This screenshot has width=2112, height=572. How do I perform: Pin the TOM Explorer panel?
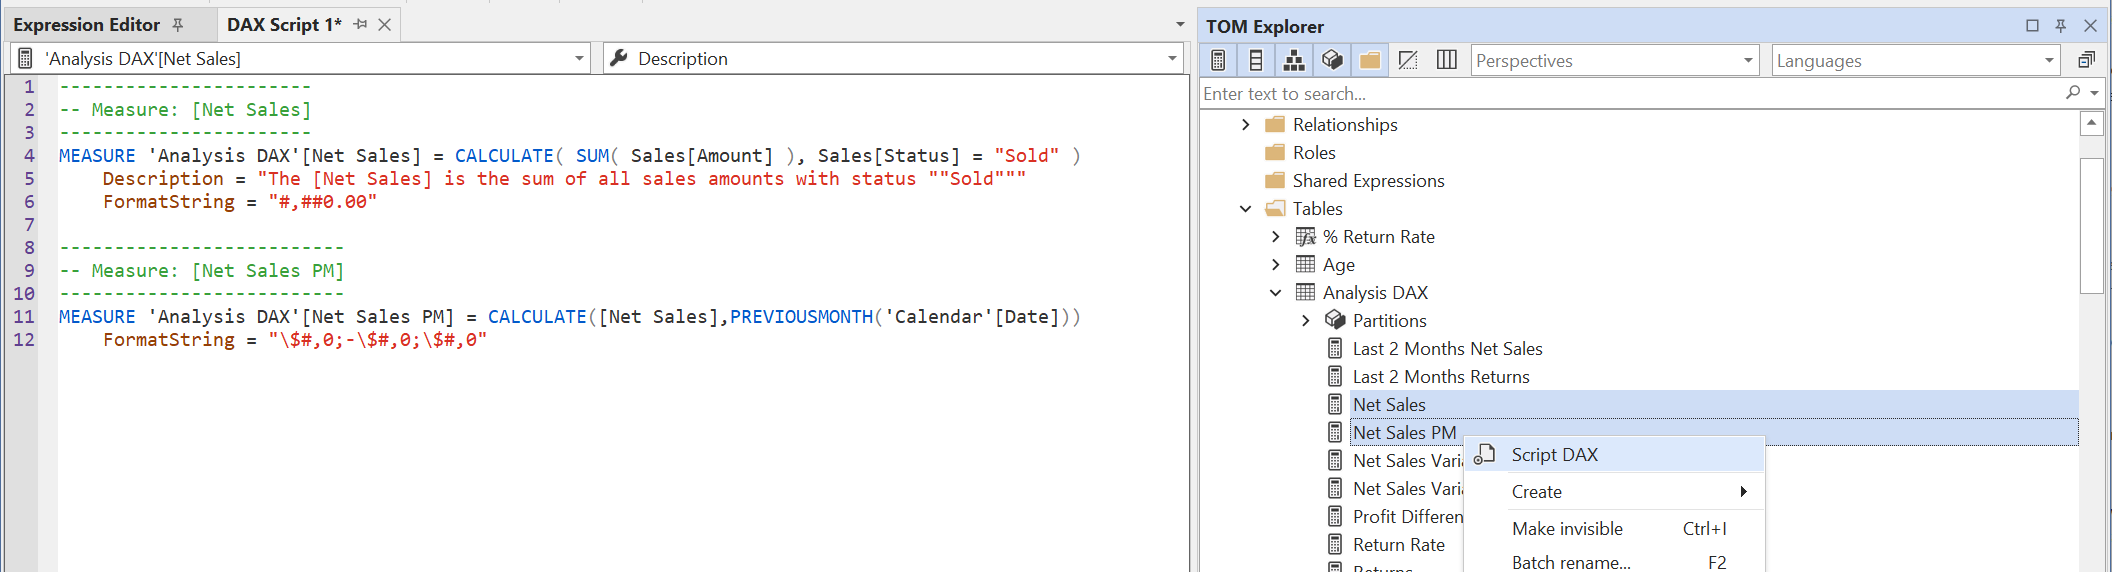tap(2061, 26)
